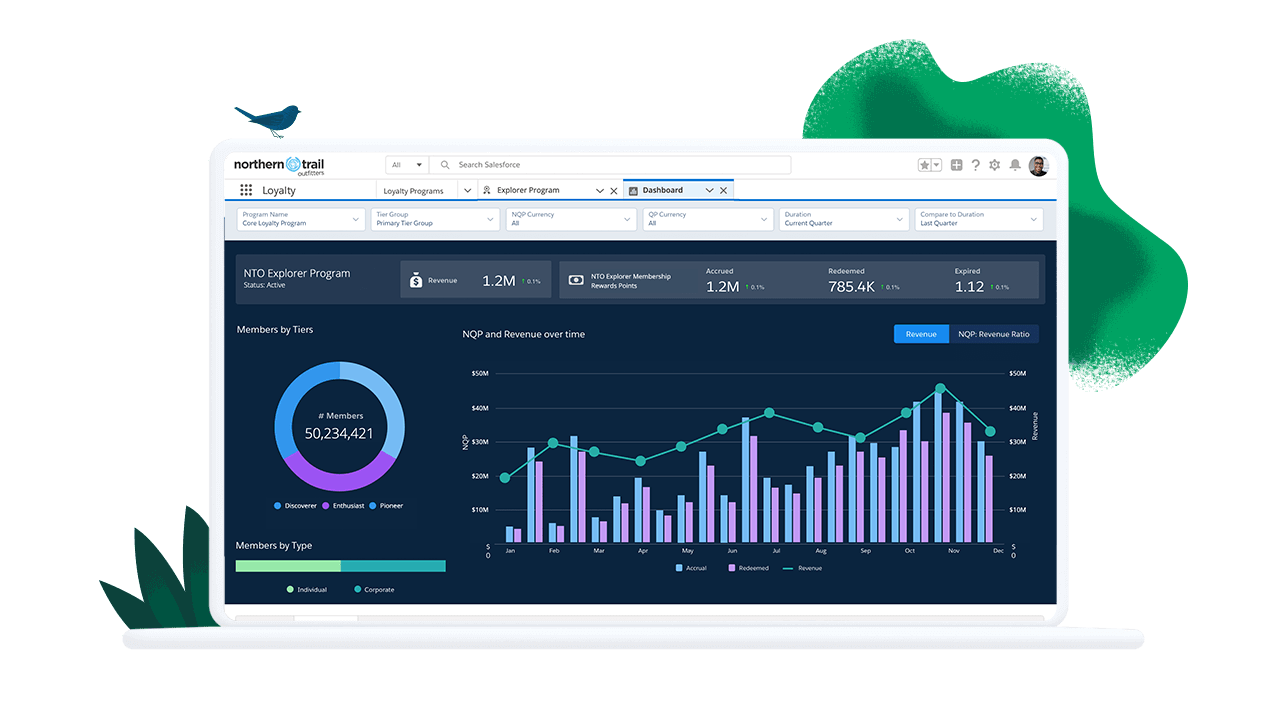Open the App Launcher grid icon

245,189
